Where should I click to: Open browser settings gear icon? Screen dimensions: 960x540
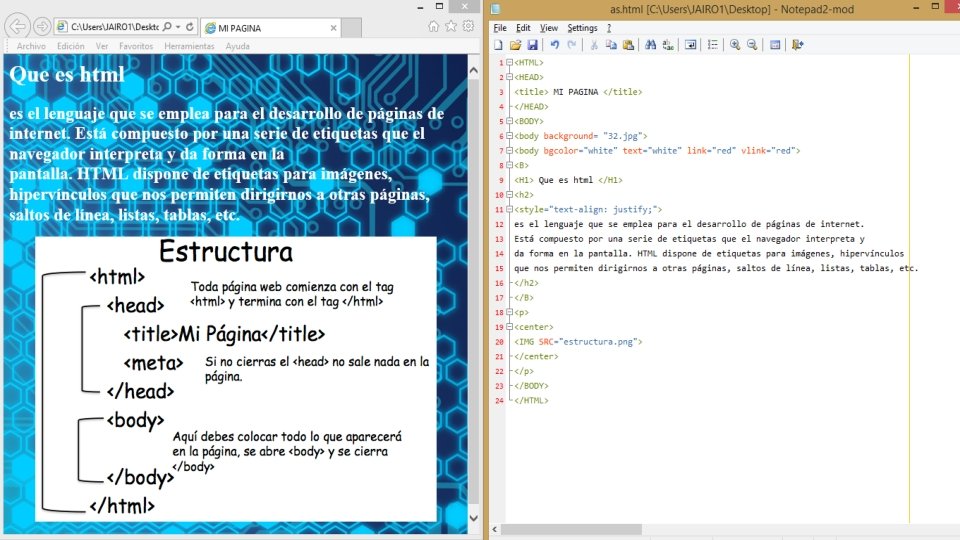(468, 26)
